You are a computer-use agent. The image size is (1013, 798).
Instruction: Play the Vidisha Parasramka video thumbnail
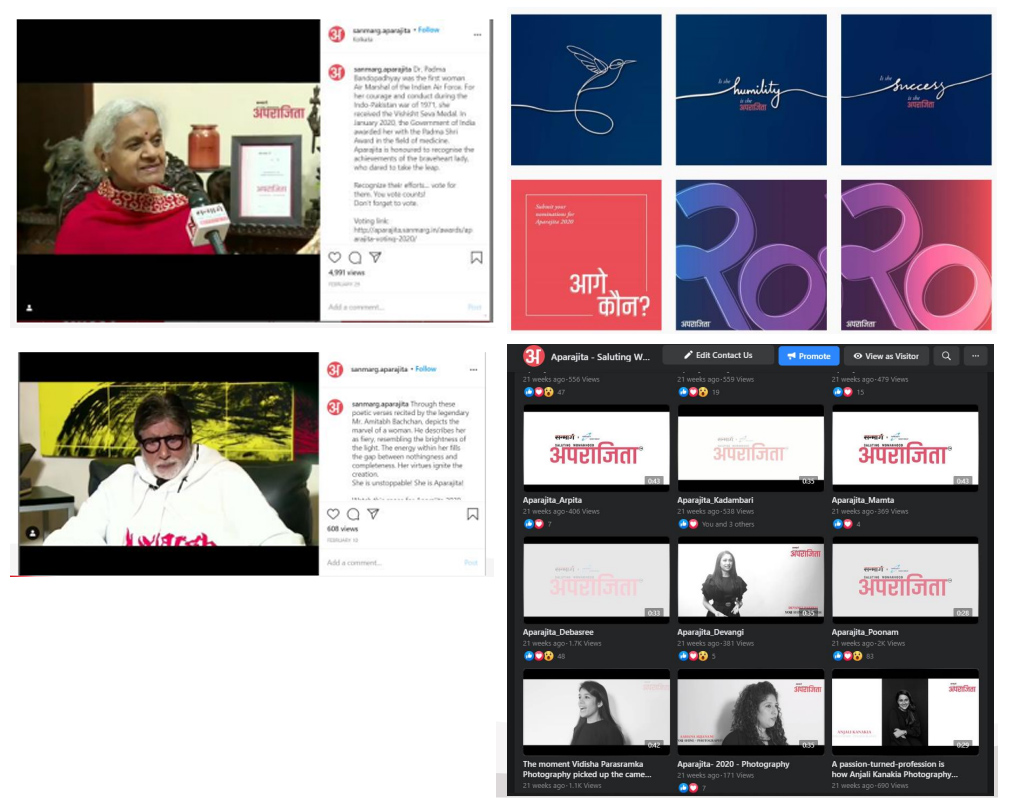(596, 711)
